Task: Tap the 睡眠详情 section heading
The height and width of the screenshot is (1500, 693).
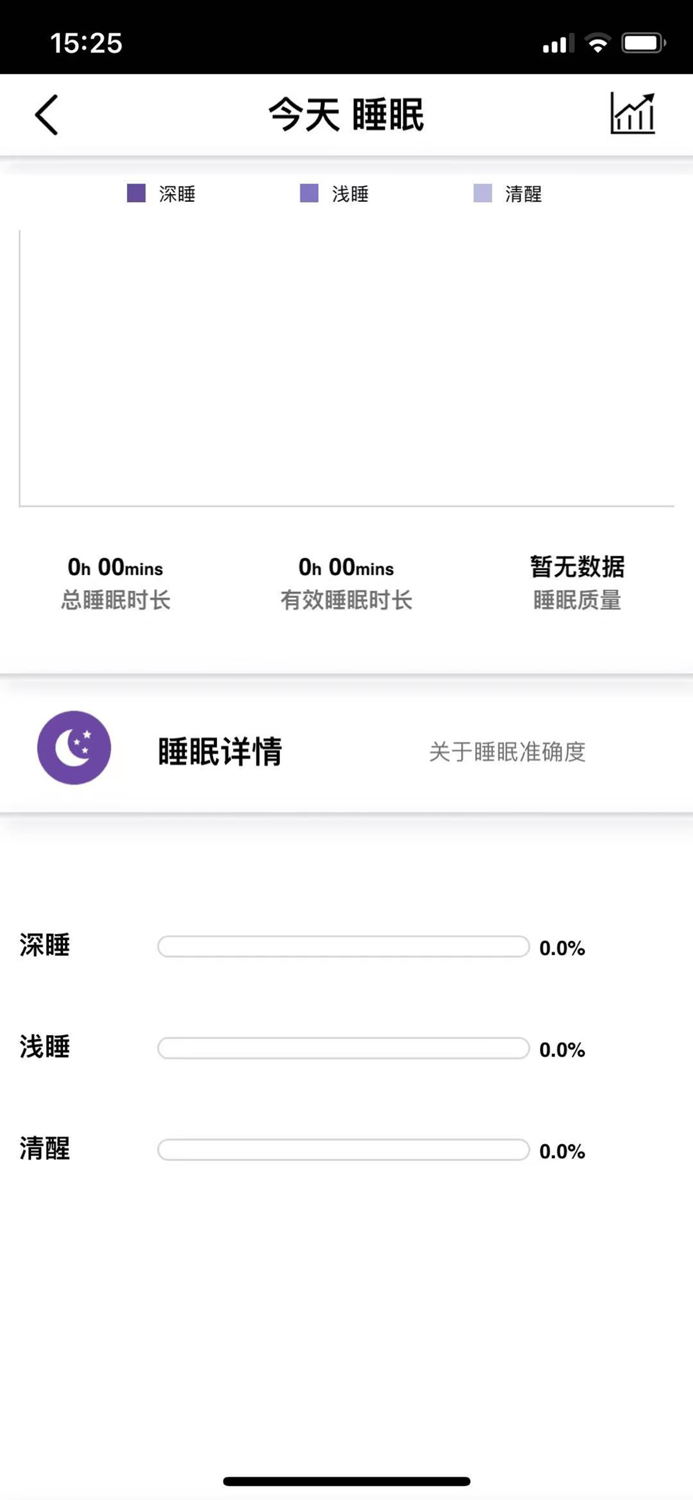Action: pos(220,751)
